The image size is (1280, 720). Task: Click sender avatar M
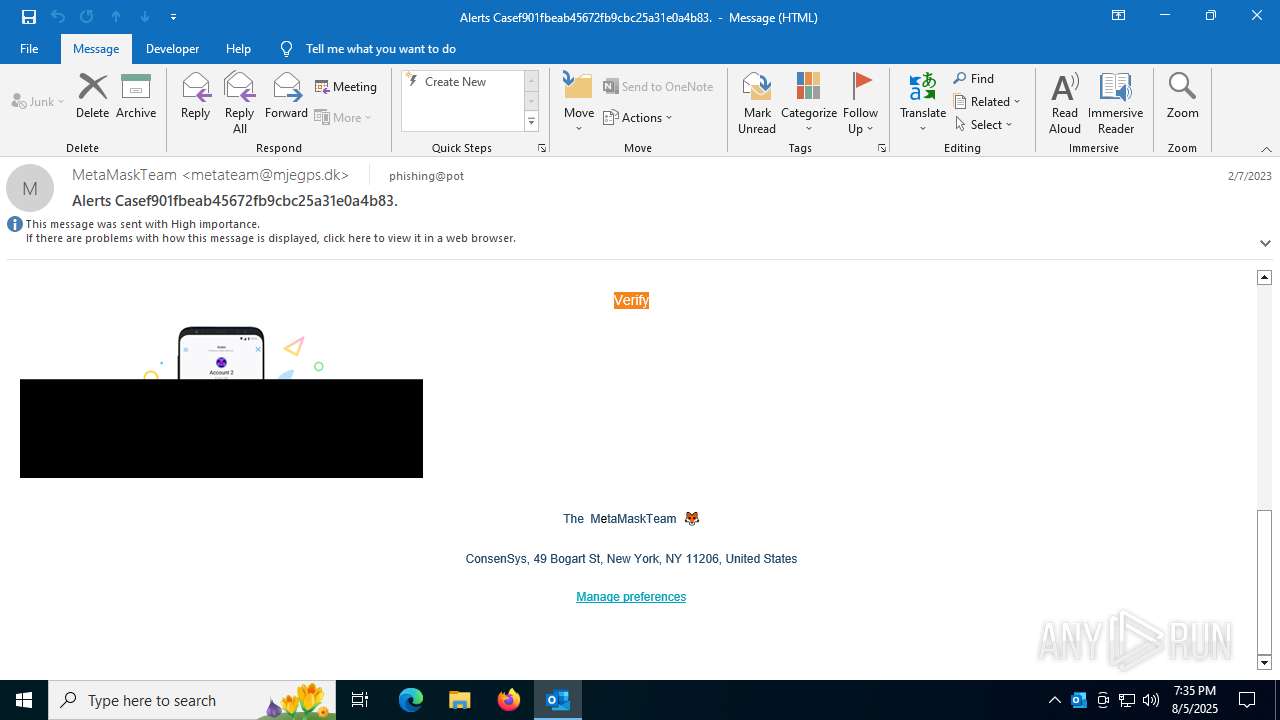[30, 188]
